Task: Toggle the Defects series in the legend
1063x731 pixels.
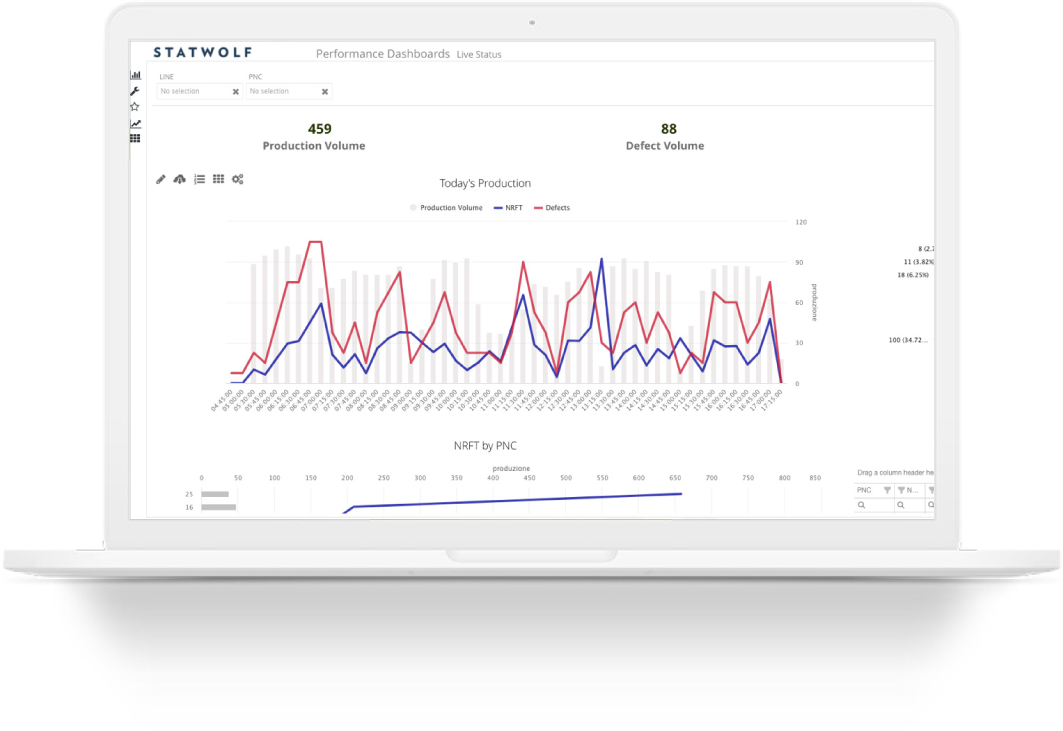Action: 552,208
